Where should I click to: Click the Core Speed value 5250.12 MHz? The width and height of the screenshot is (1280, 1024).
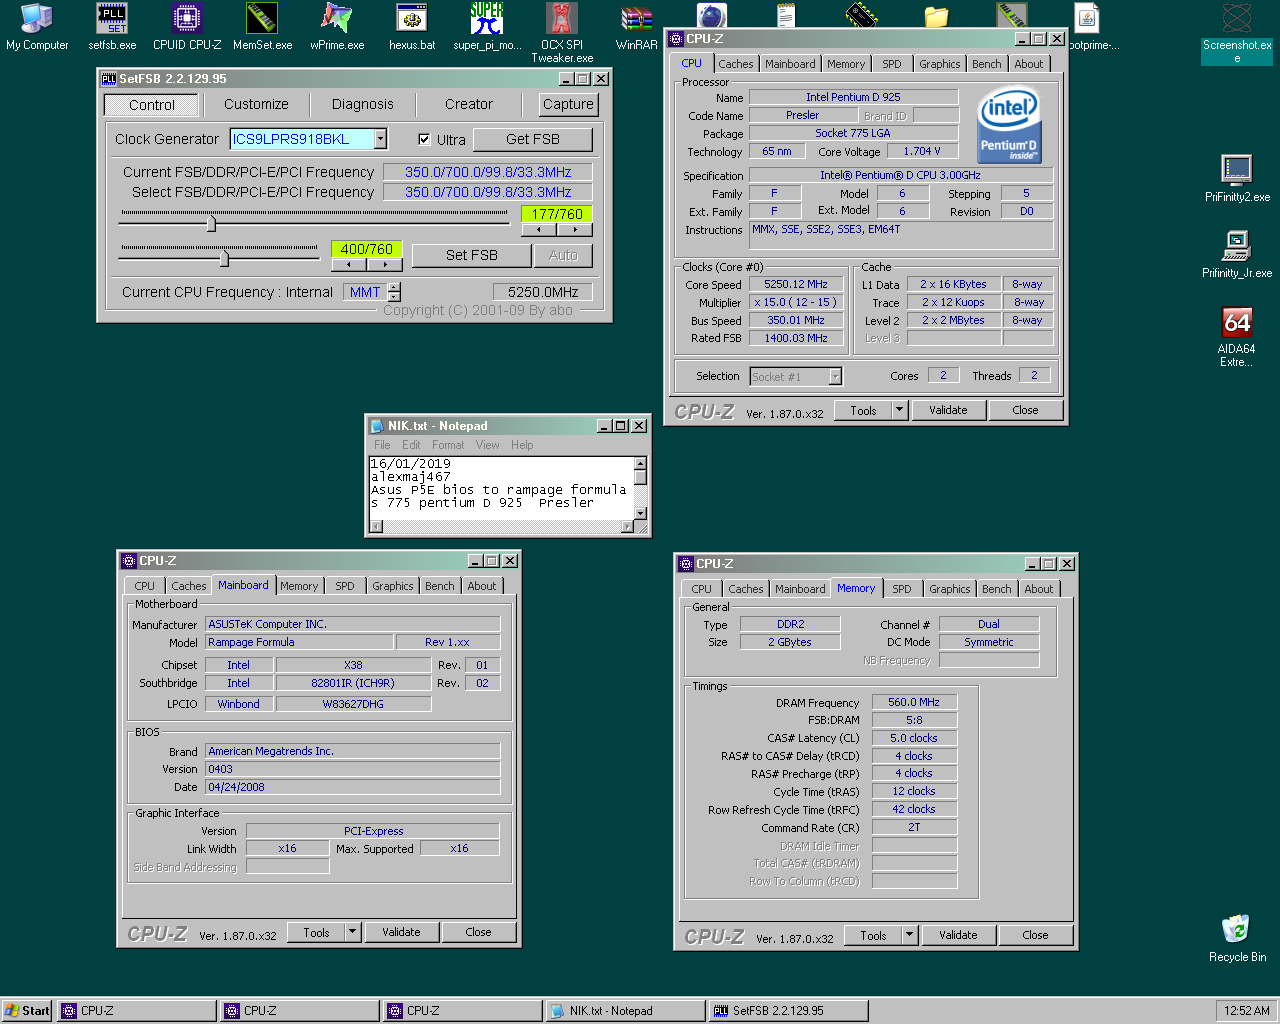pyautogui.click(x=796, y=284)
